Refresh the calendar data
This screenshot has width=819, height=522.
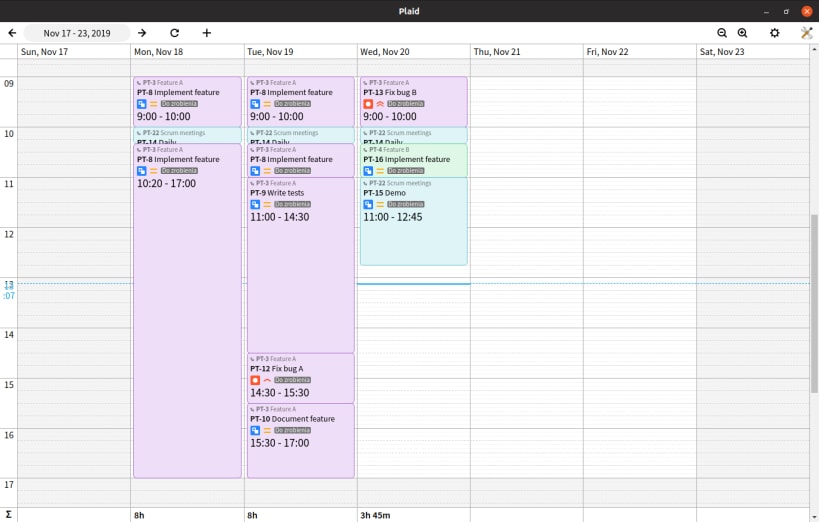(x=174, y=33)
